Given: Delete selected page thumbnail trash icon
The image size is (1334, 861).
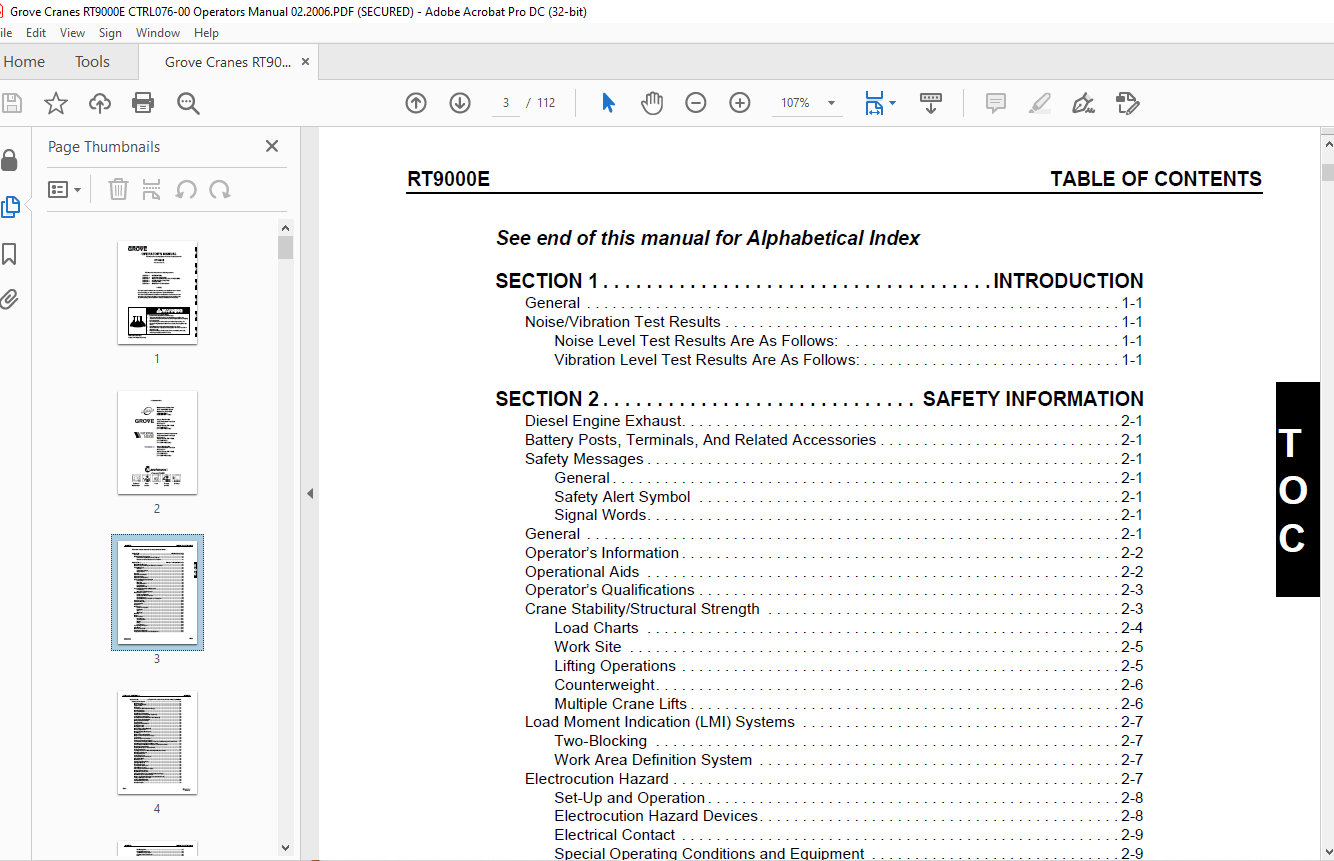Looking at the screenshot, I should tap(118, 189).
